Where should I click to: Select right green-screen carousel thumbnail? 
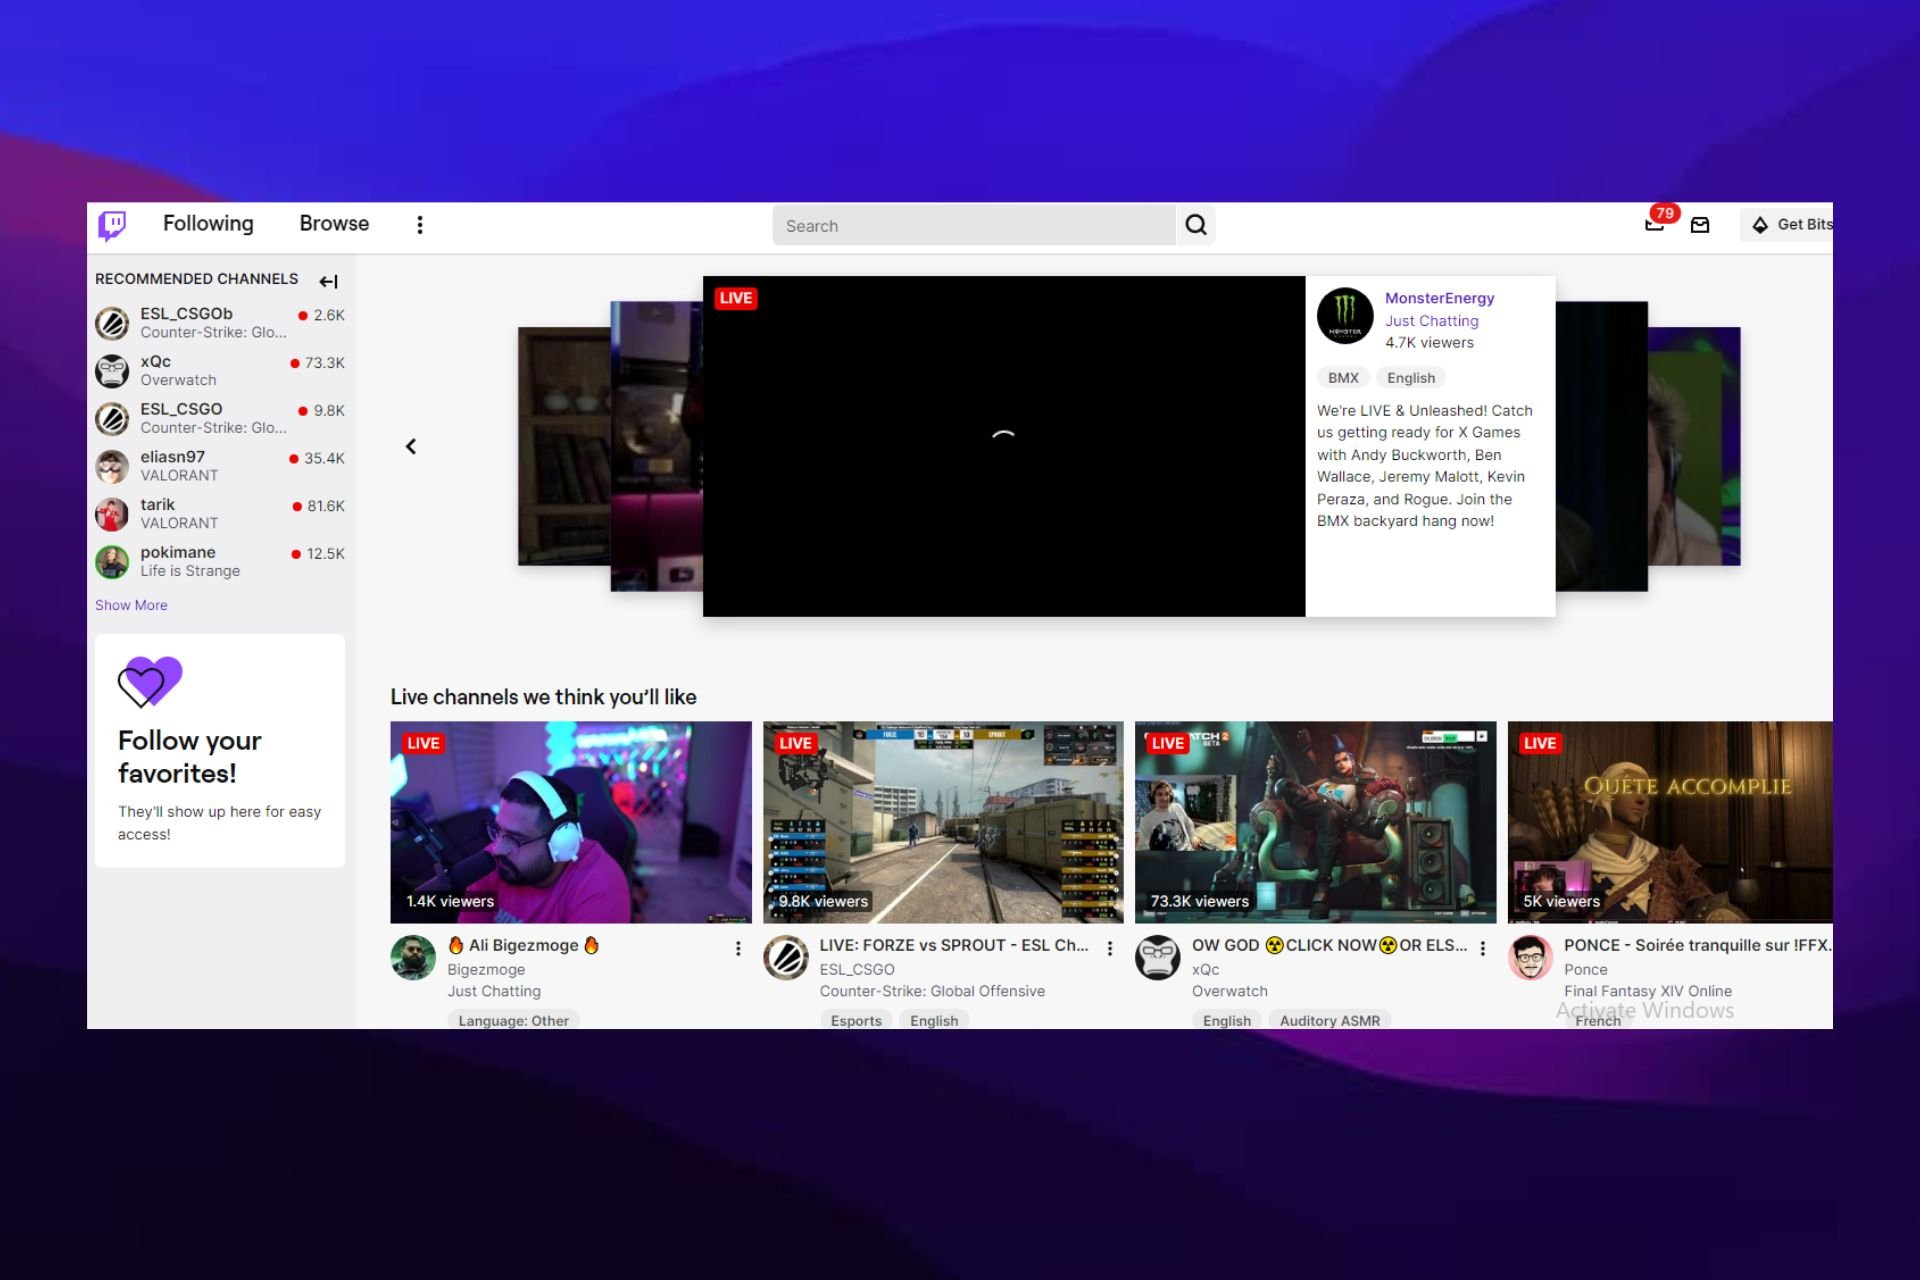pos(1694,446)
